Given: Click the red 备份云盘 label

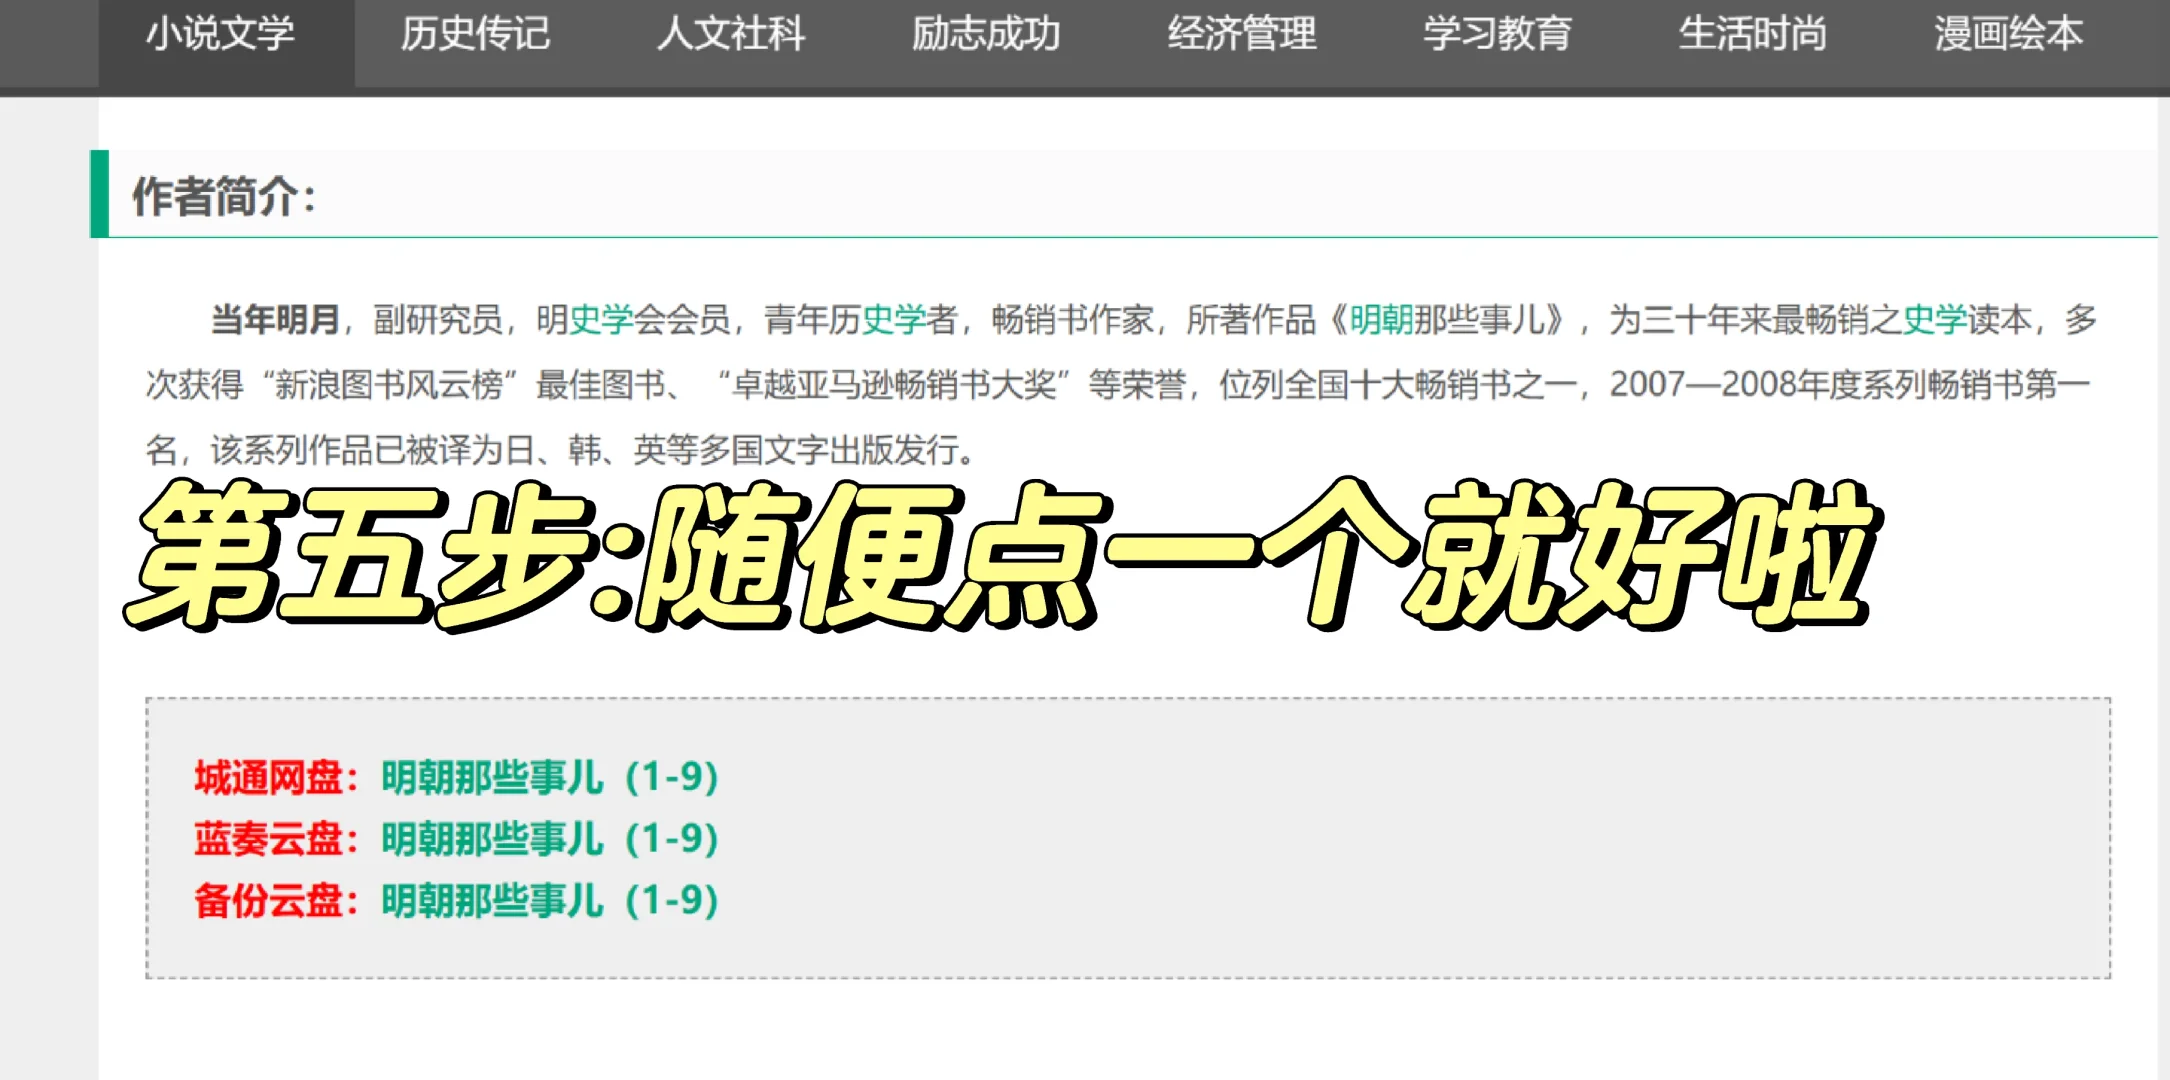Looking at the screenshot, I should (x=276, y=901).
